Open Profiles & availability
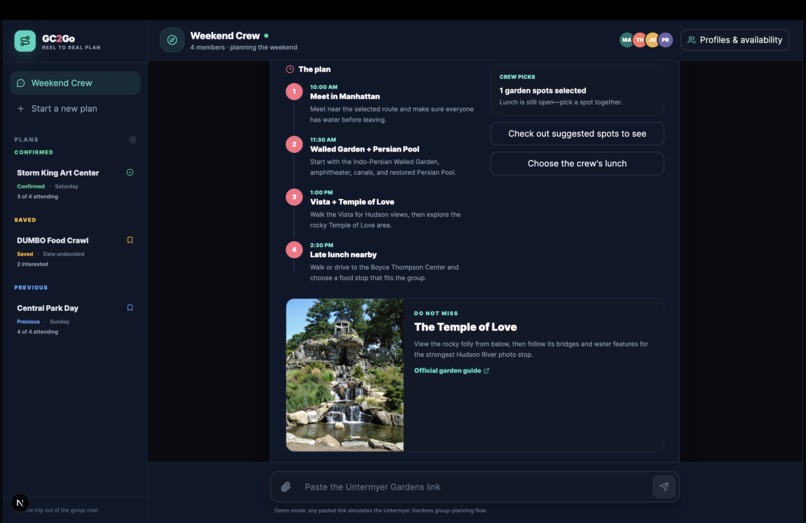This screenshot has height=523, width=806. 735,40
